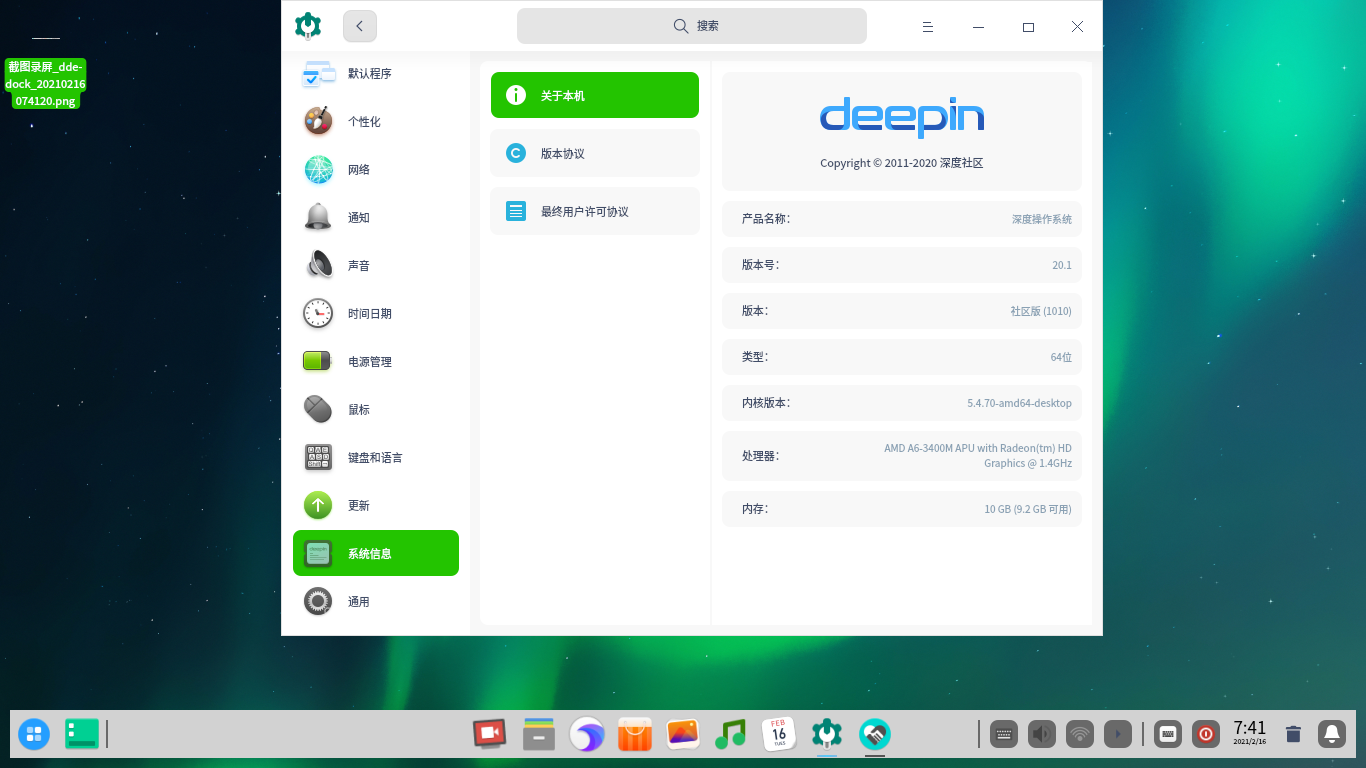Open 默认程序 default applications settings
This screenshot has height=768, width=1366.
tap(376, 74)
